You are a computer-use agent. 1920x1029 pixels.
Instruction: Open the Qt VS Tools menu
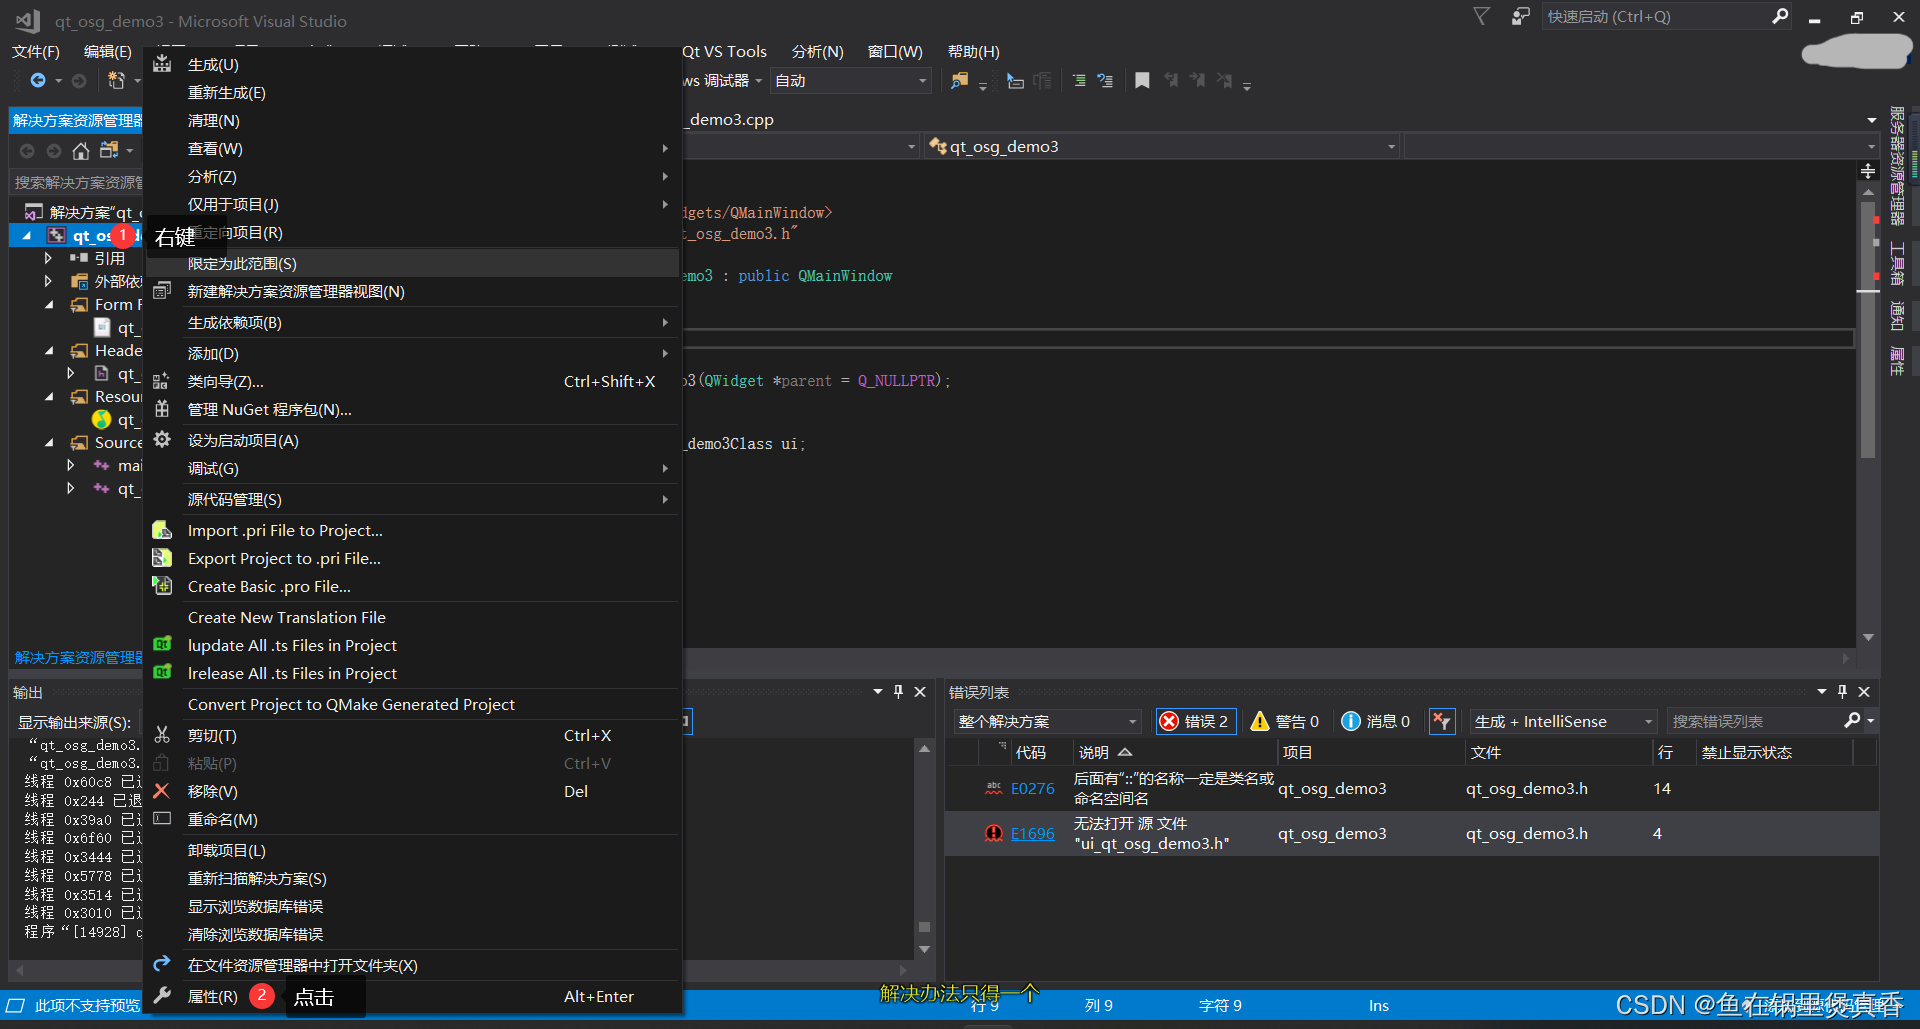click(x=724, y=52)
